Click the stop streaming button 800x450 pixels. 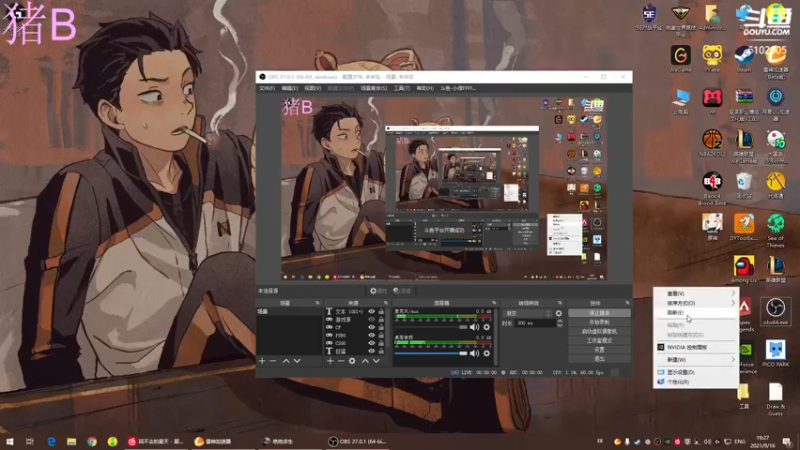click(x=599, y=313)
